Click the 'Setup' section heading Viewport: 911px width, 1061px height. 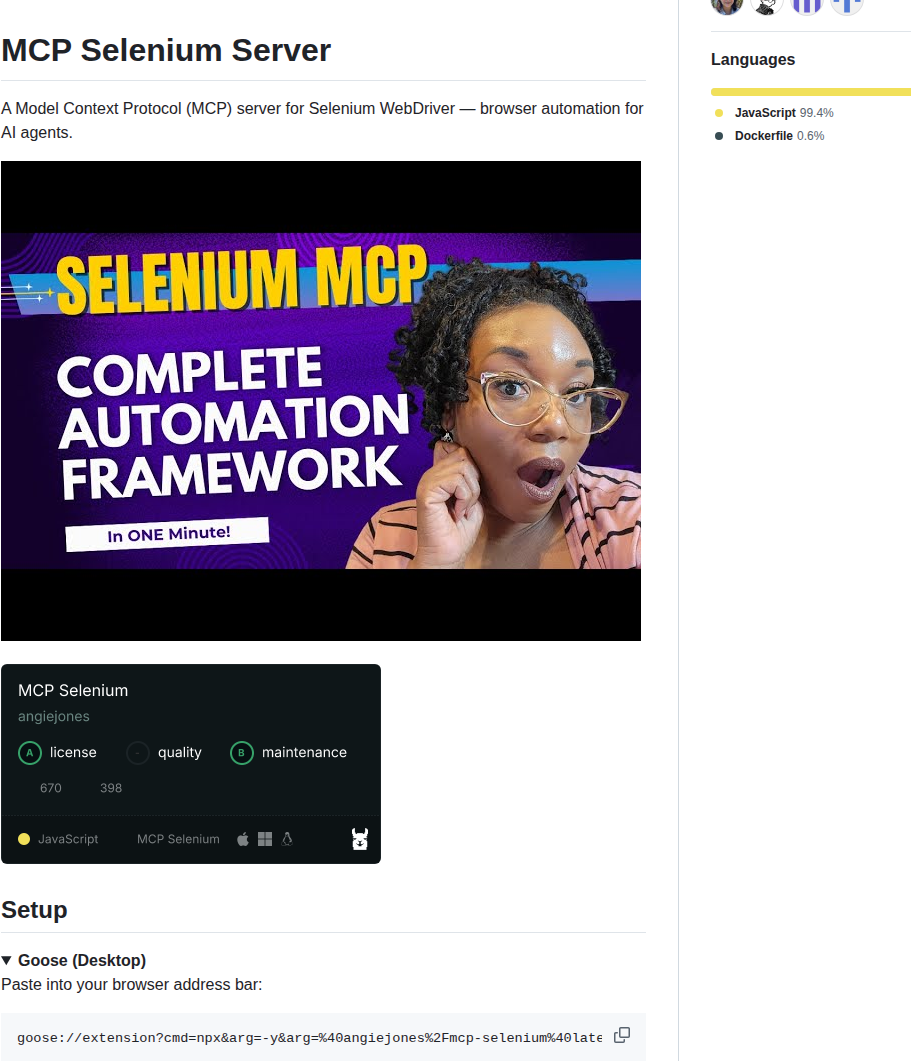(35, 910)
